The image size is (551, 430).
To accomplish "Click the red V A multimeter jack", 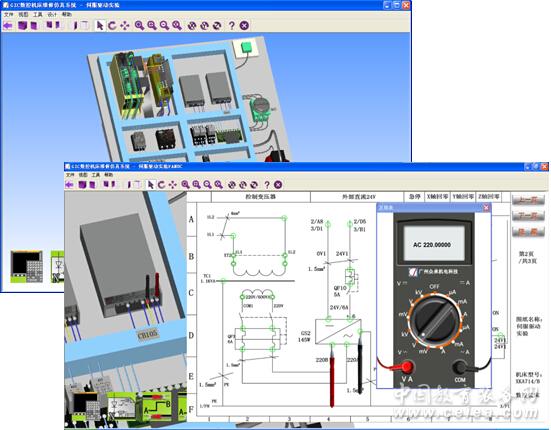I will click(407, 367).
